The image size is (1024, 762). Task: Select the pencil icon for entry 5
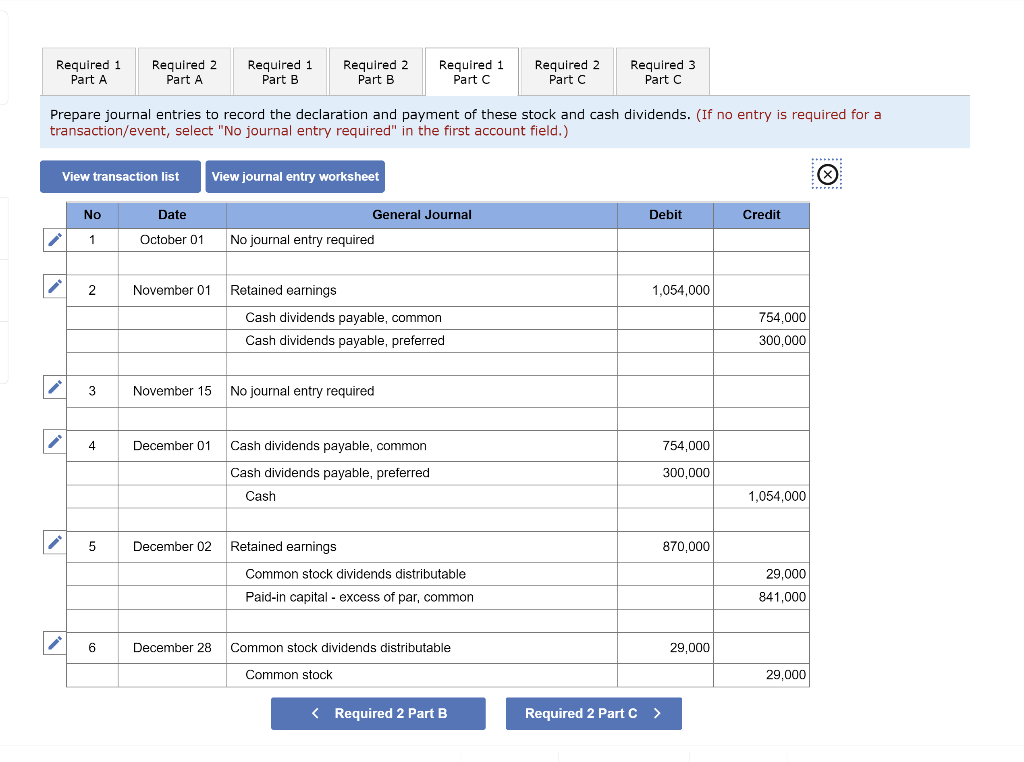[55, 541]
